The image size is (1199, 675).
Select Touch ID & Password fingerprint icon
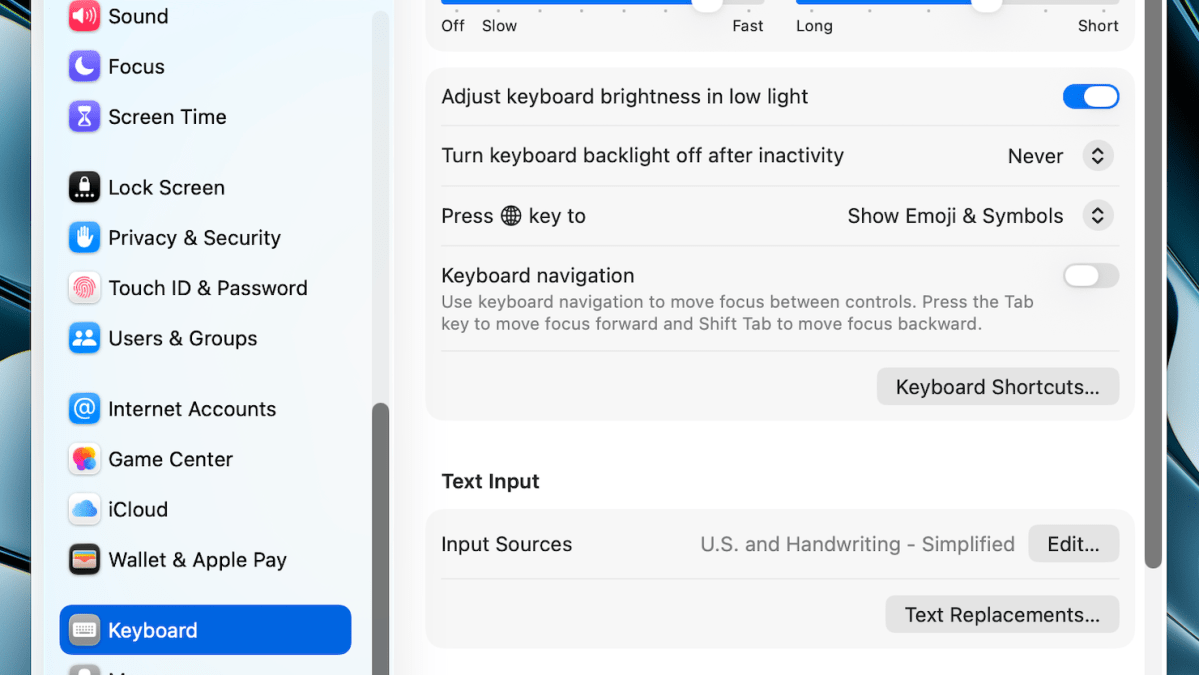84,288
